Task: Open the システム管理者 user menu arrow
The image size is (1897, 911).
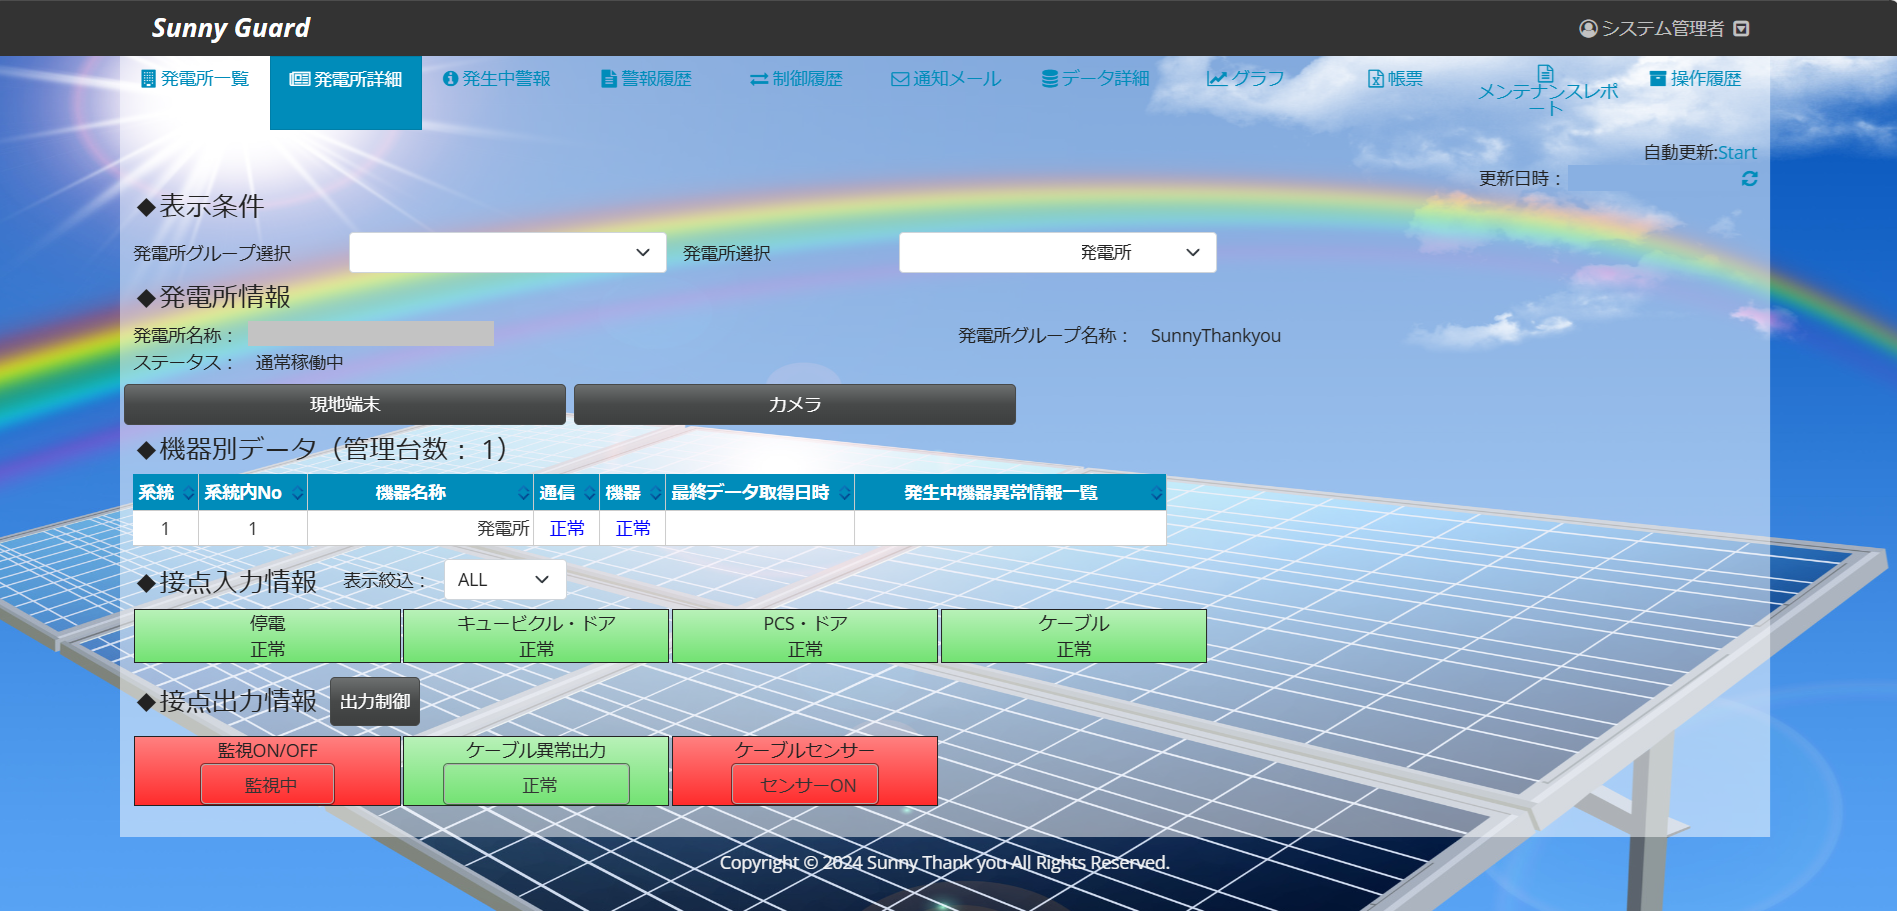Action: (x=1741, y=29)
